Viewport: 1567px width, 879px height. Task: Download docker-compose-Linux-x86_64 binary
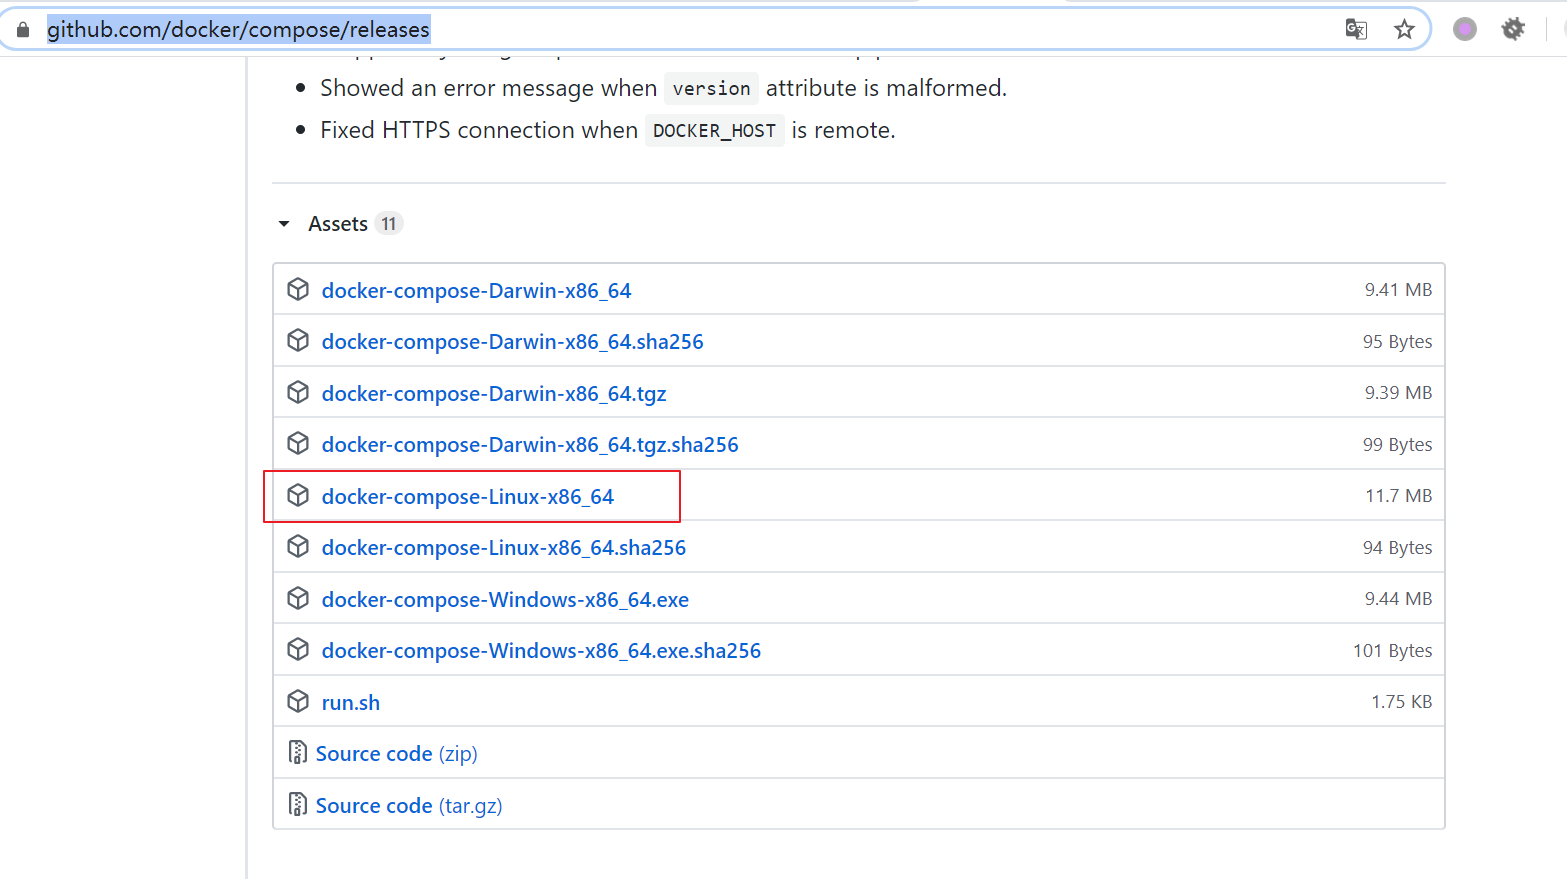(468, 497)
